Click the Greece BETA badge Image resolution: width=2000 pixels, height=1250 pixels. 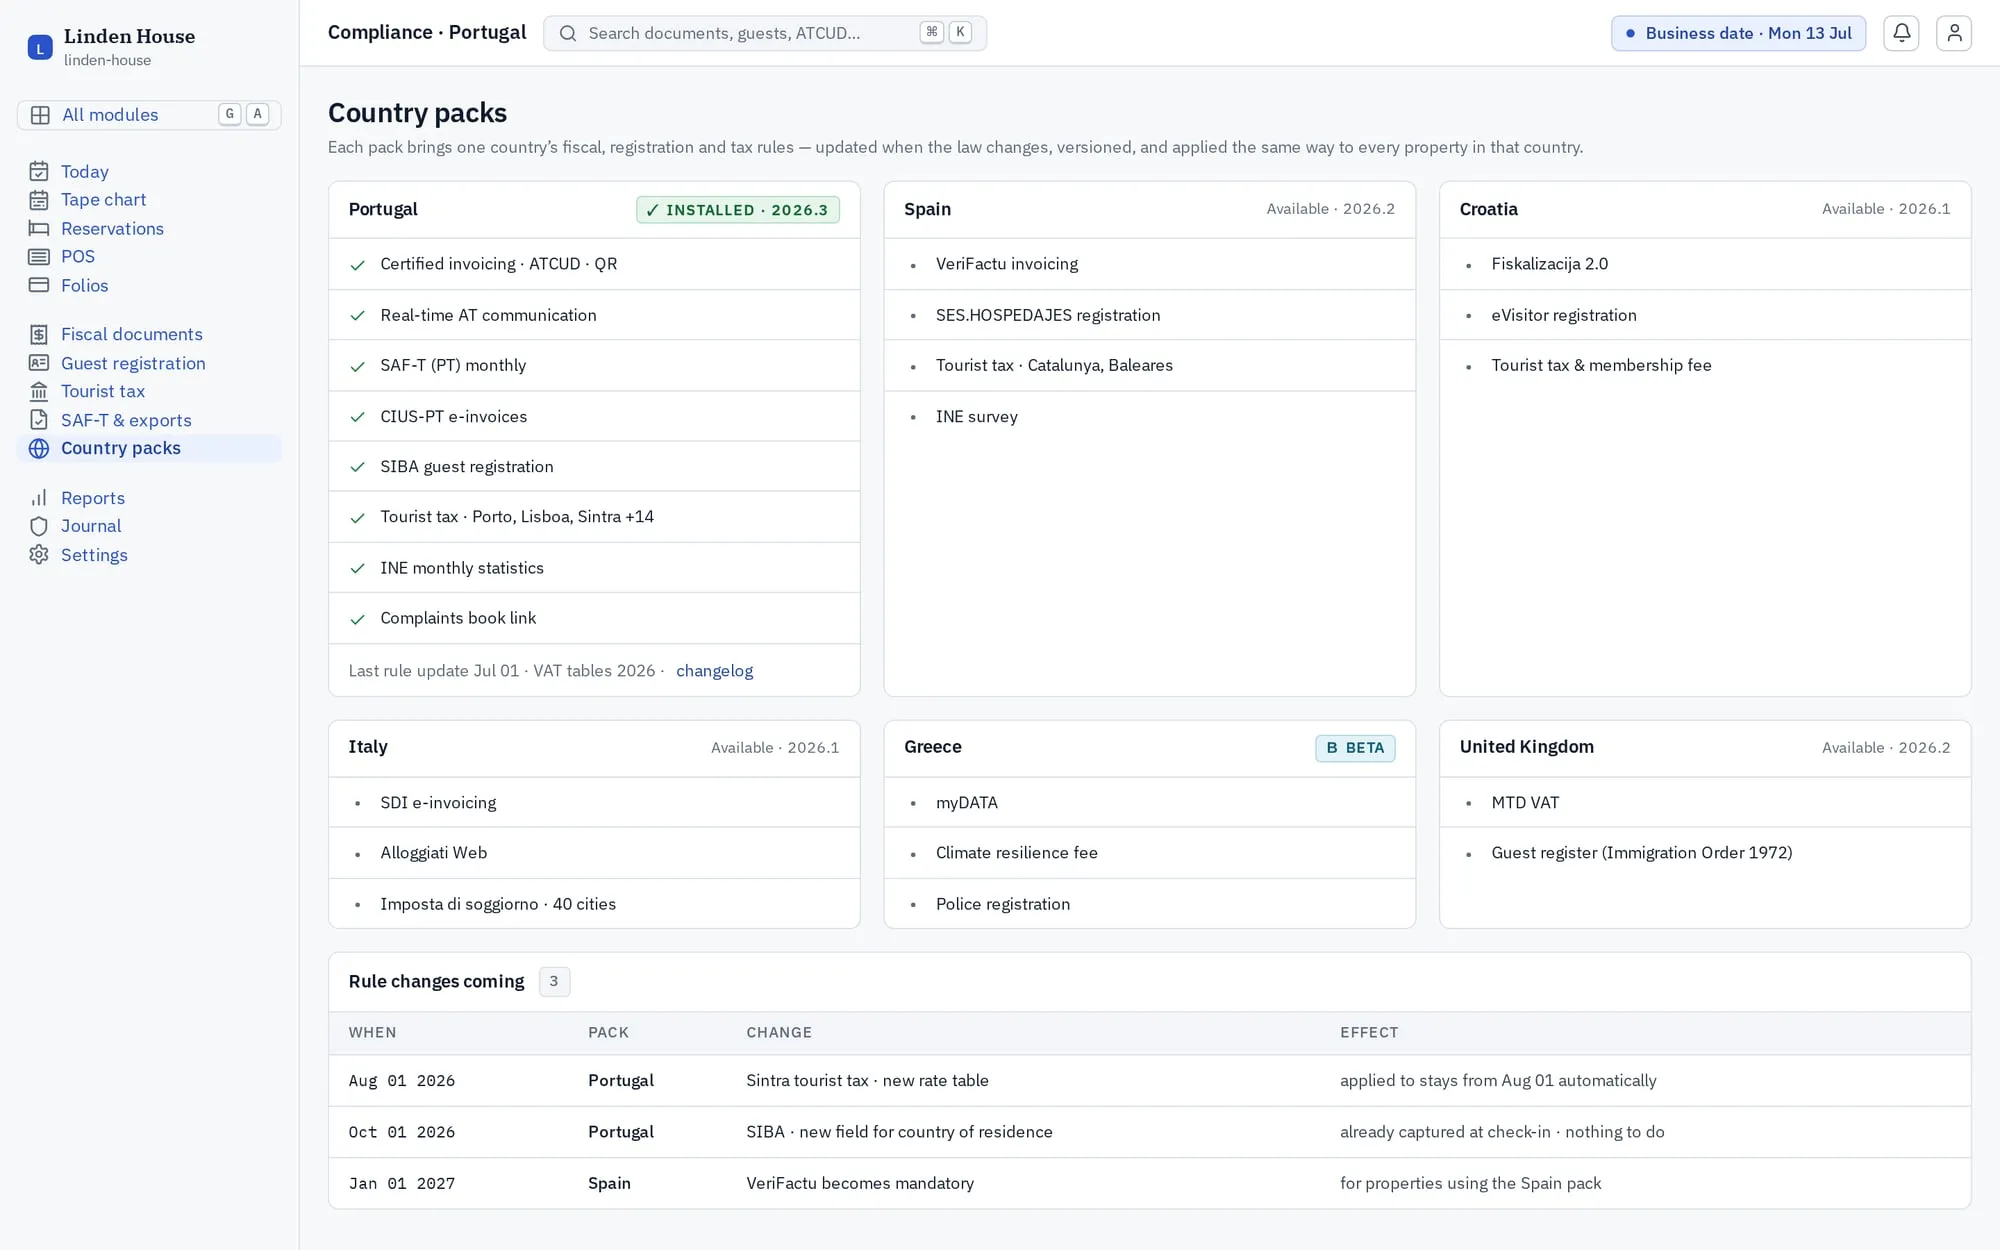click(x=1355, y=748)
